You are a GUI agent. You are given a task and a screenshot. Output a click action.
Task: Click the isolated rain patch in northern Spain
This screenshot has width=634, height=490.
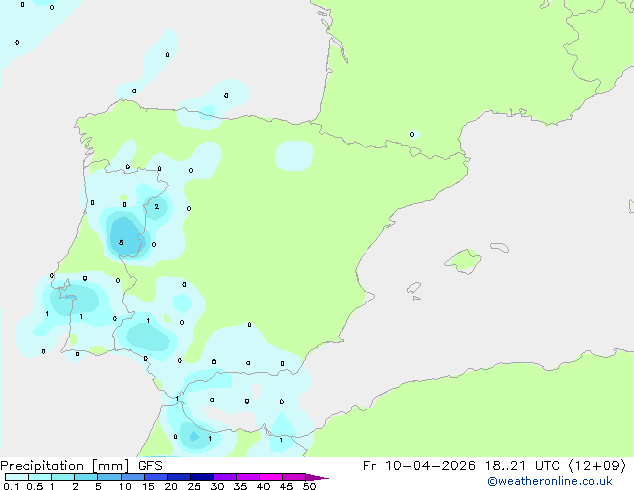coord(294,155)
